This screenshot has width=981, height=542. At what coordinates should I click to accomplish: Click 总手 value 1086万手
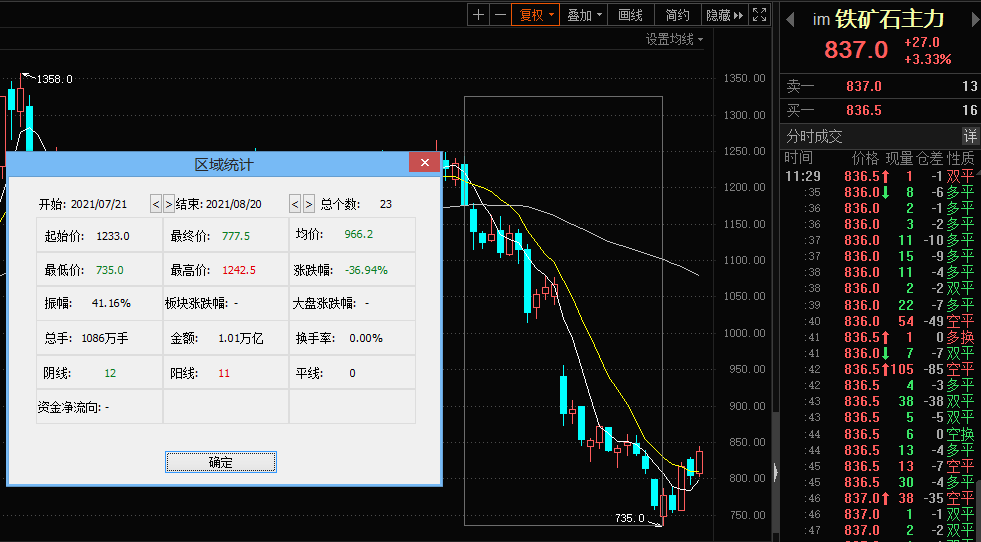(104, 339)
